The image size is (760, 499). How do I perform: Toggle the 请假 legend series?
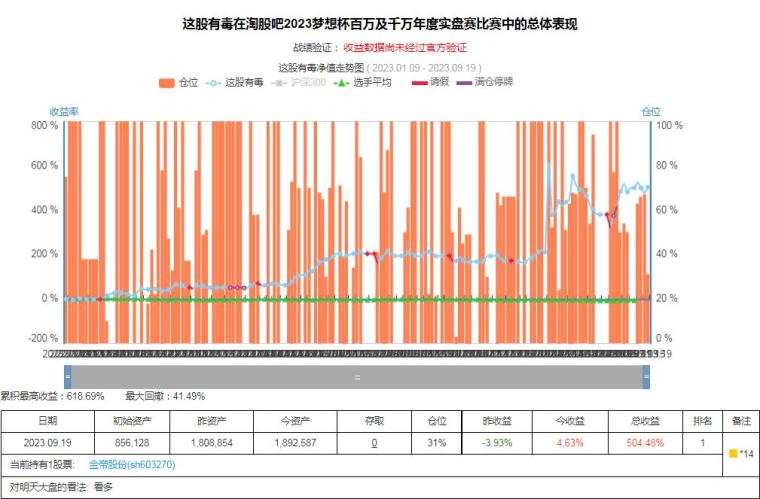click(x=430, y=82)
